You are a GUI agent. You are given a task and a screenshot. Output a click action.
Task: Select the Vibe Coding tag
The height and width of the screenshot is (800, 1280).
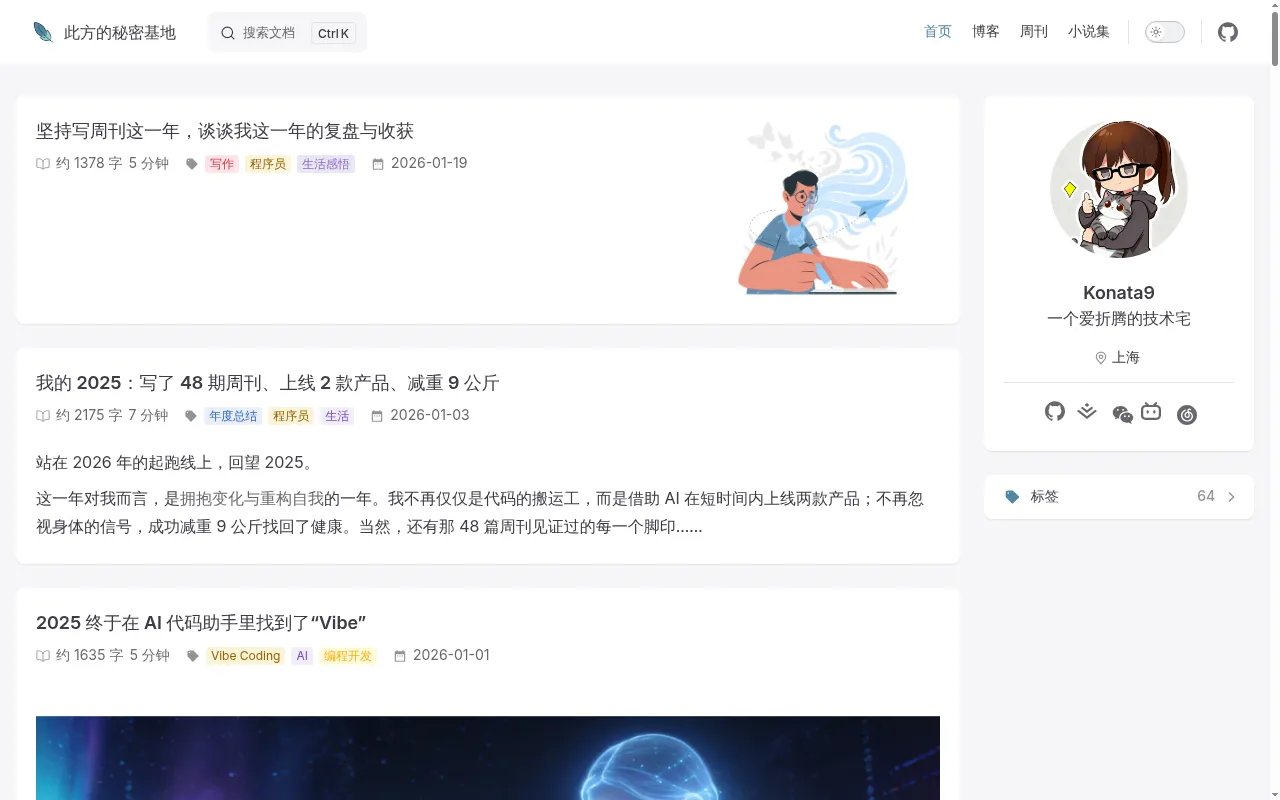tap(245, 656)
